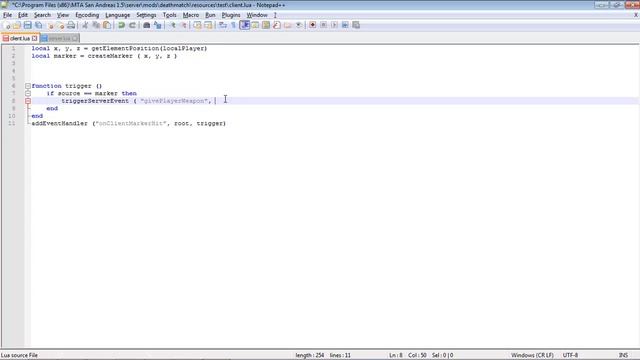Image resolution: width=640 pixels, height=360 pixels.
Task: Open Find with the binoculars icon
Action: pos(147,25)
